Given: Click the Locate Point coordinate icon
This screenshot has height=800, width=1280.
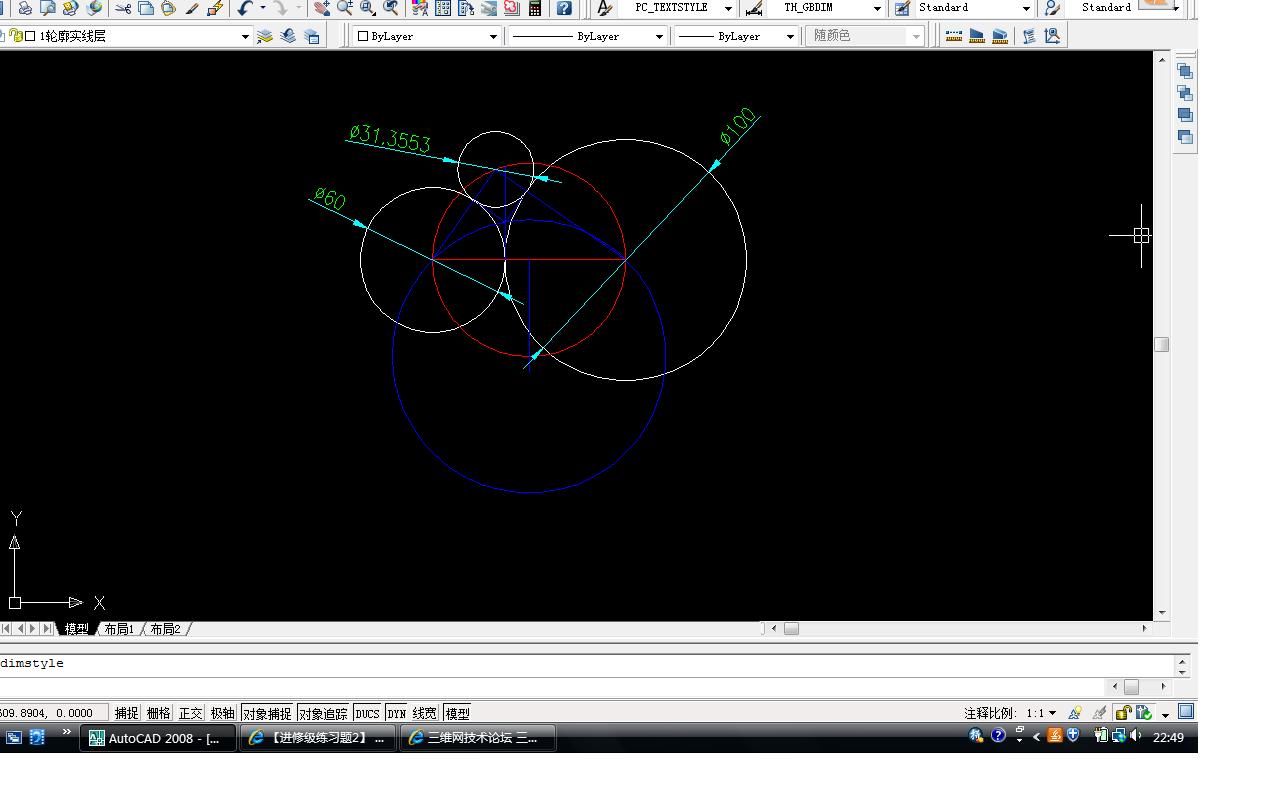Looking at the screenshot, I should click(1052, 36).
